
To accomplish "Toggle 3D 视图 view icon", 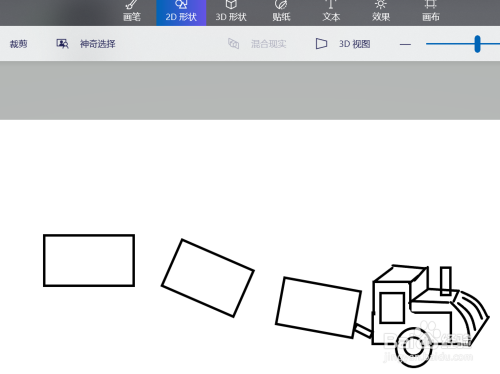I will 321,44.
